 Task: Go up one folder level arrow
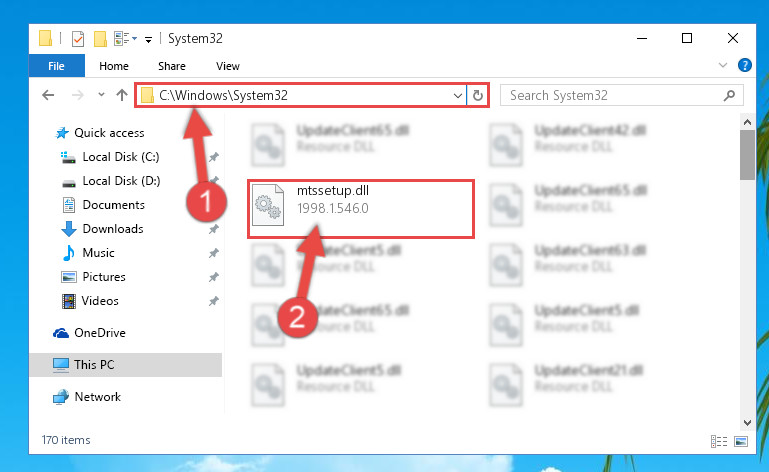pos(122,95)
